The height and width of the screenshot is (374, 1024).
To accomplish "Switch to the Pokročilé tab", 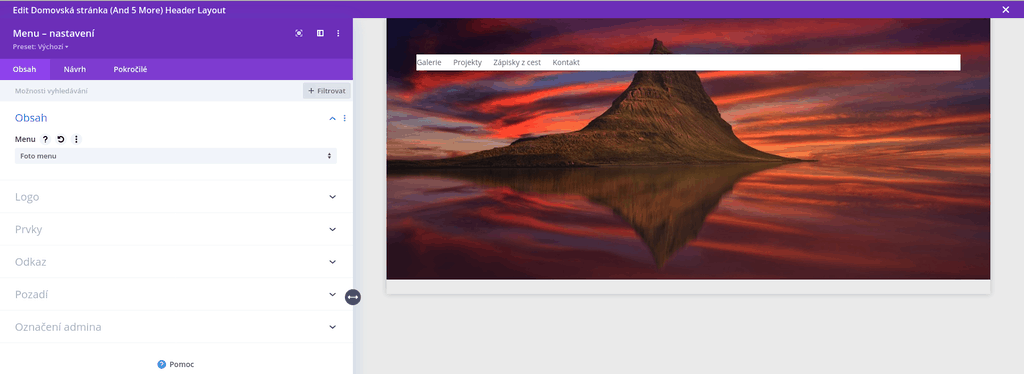I will [x=130, y=69].
